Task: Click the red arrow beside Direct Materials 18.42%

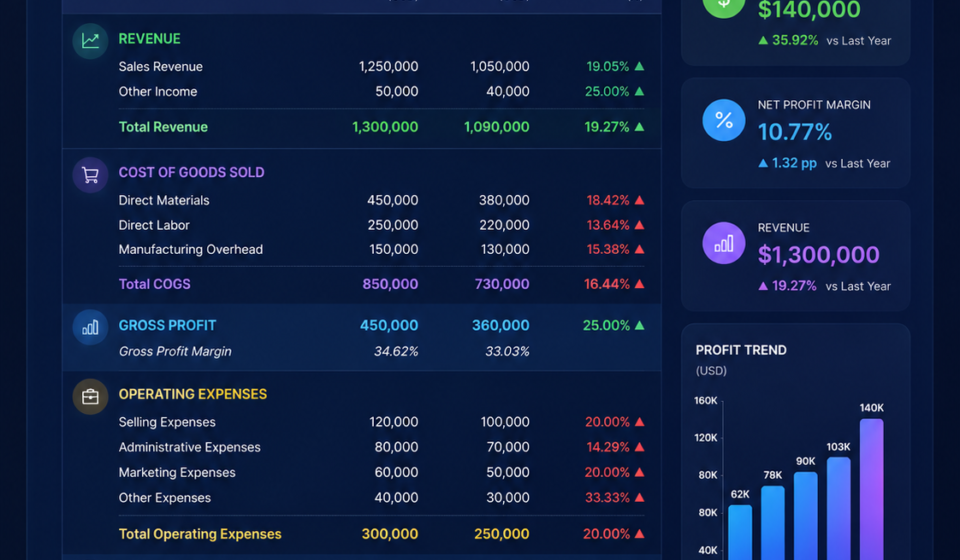Action: point(639,200)
